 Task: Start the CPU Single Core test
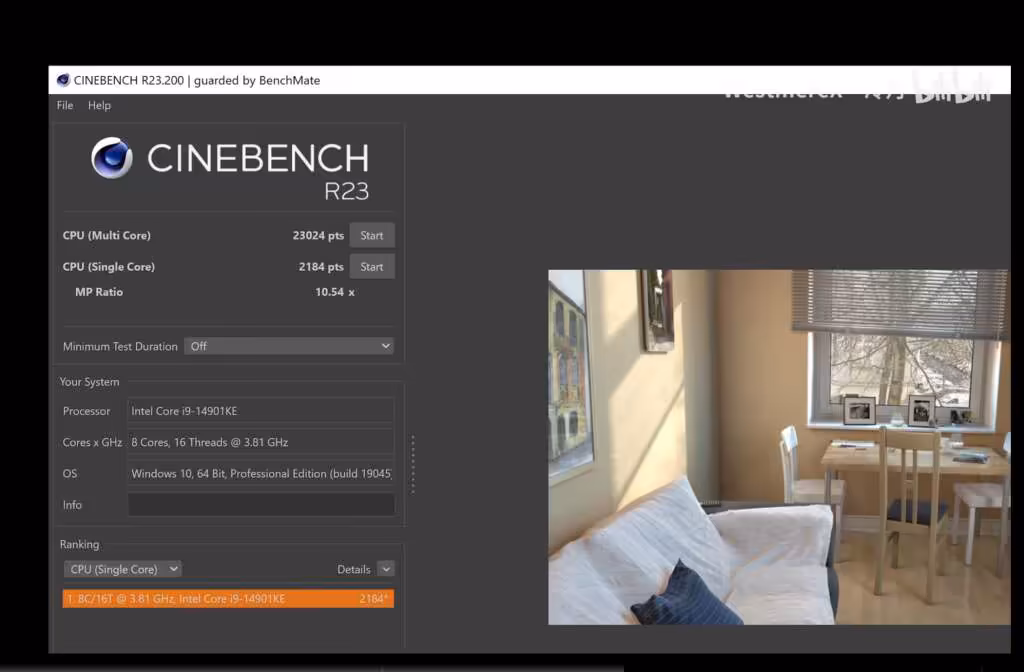(x=372, y=266)
